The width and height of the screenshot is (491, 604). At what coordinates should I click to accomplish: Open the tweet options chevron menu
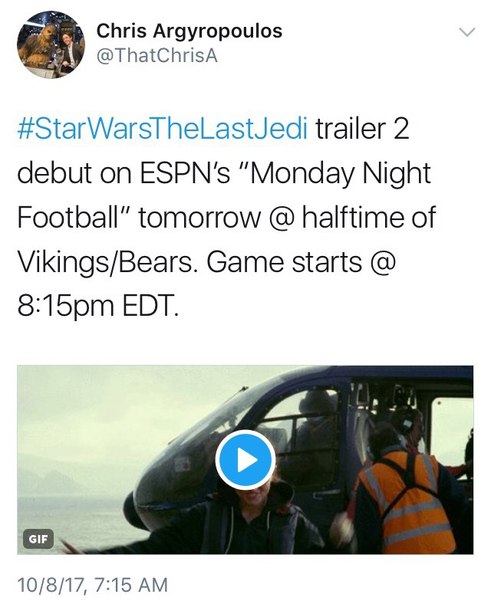pos(467,32)
